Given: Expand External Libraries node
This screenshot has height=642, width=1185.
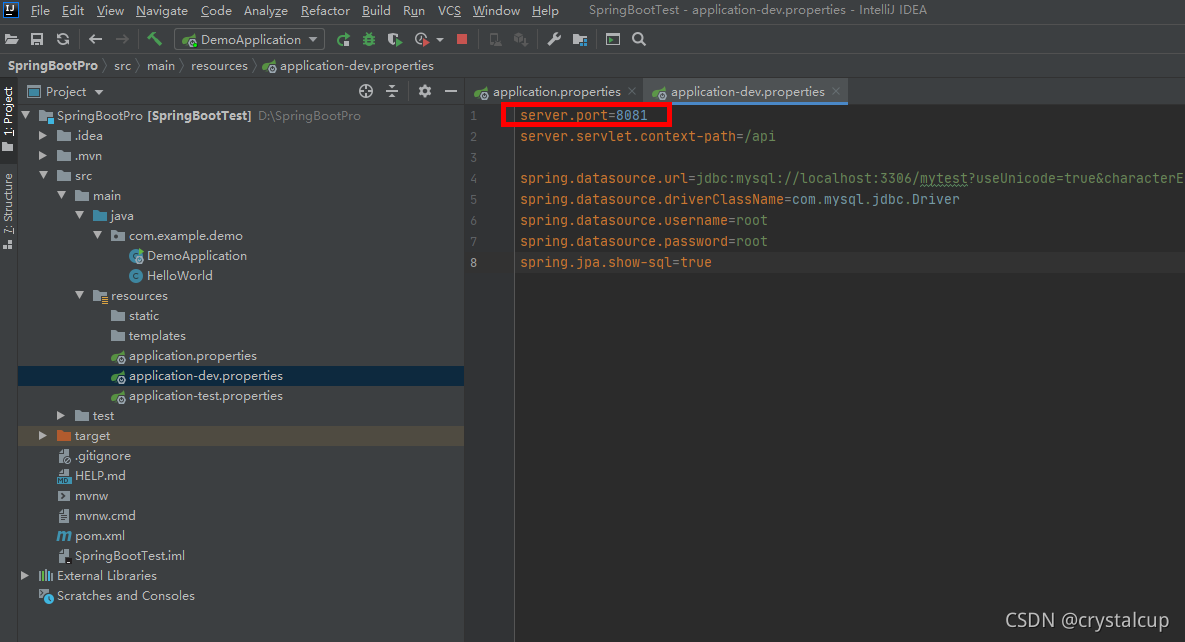Looking at the screenshot, I should click(25, 575).
